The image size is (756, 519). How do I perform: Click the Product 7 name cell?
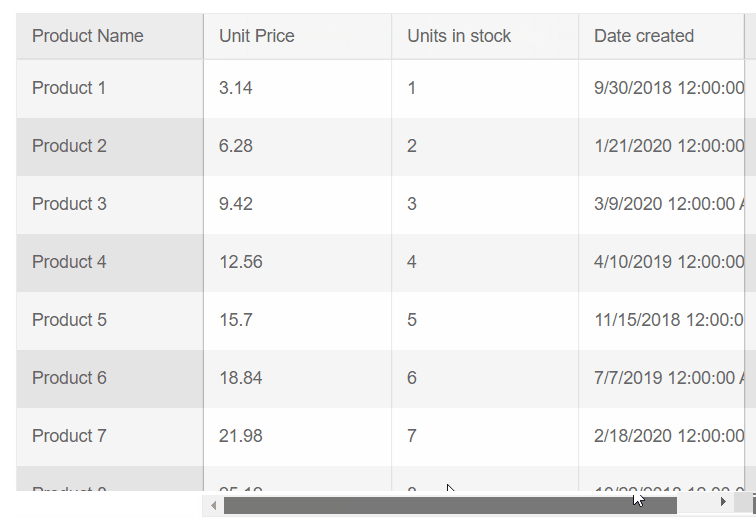pyautogui.click(x=69, y=436)
